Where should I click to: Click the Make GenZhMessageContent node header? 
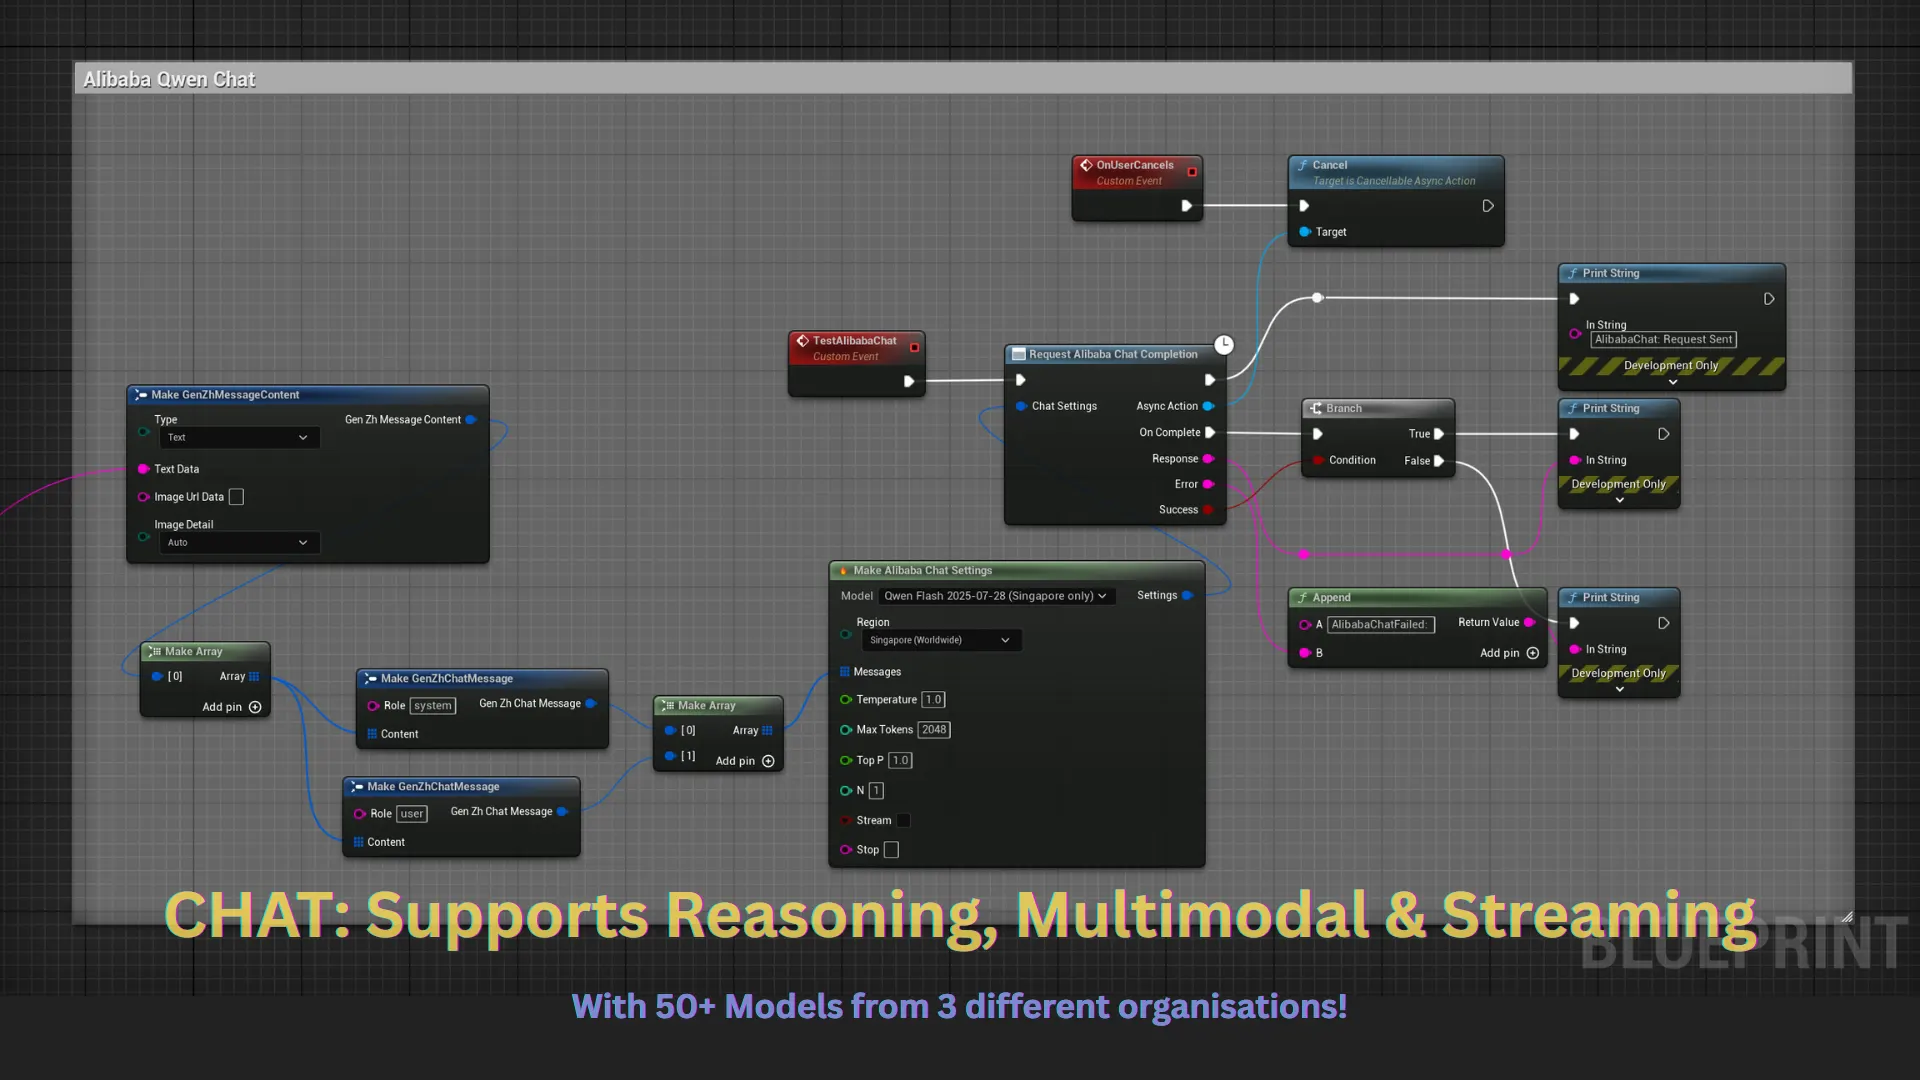(308, 395)
